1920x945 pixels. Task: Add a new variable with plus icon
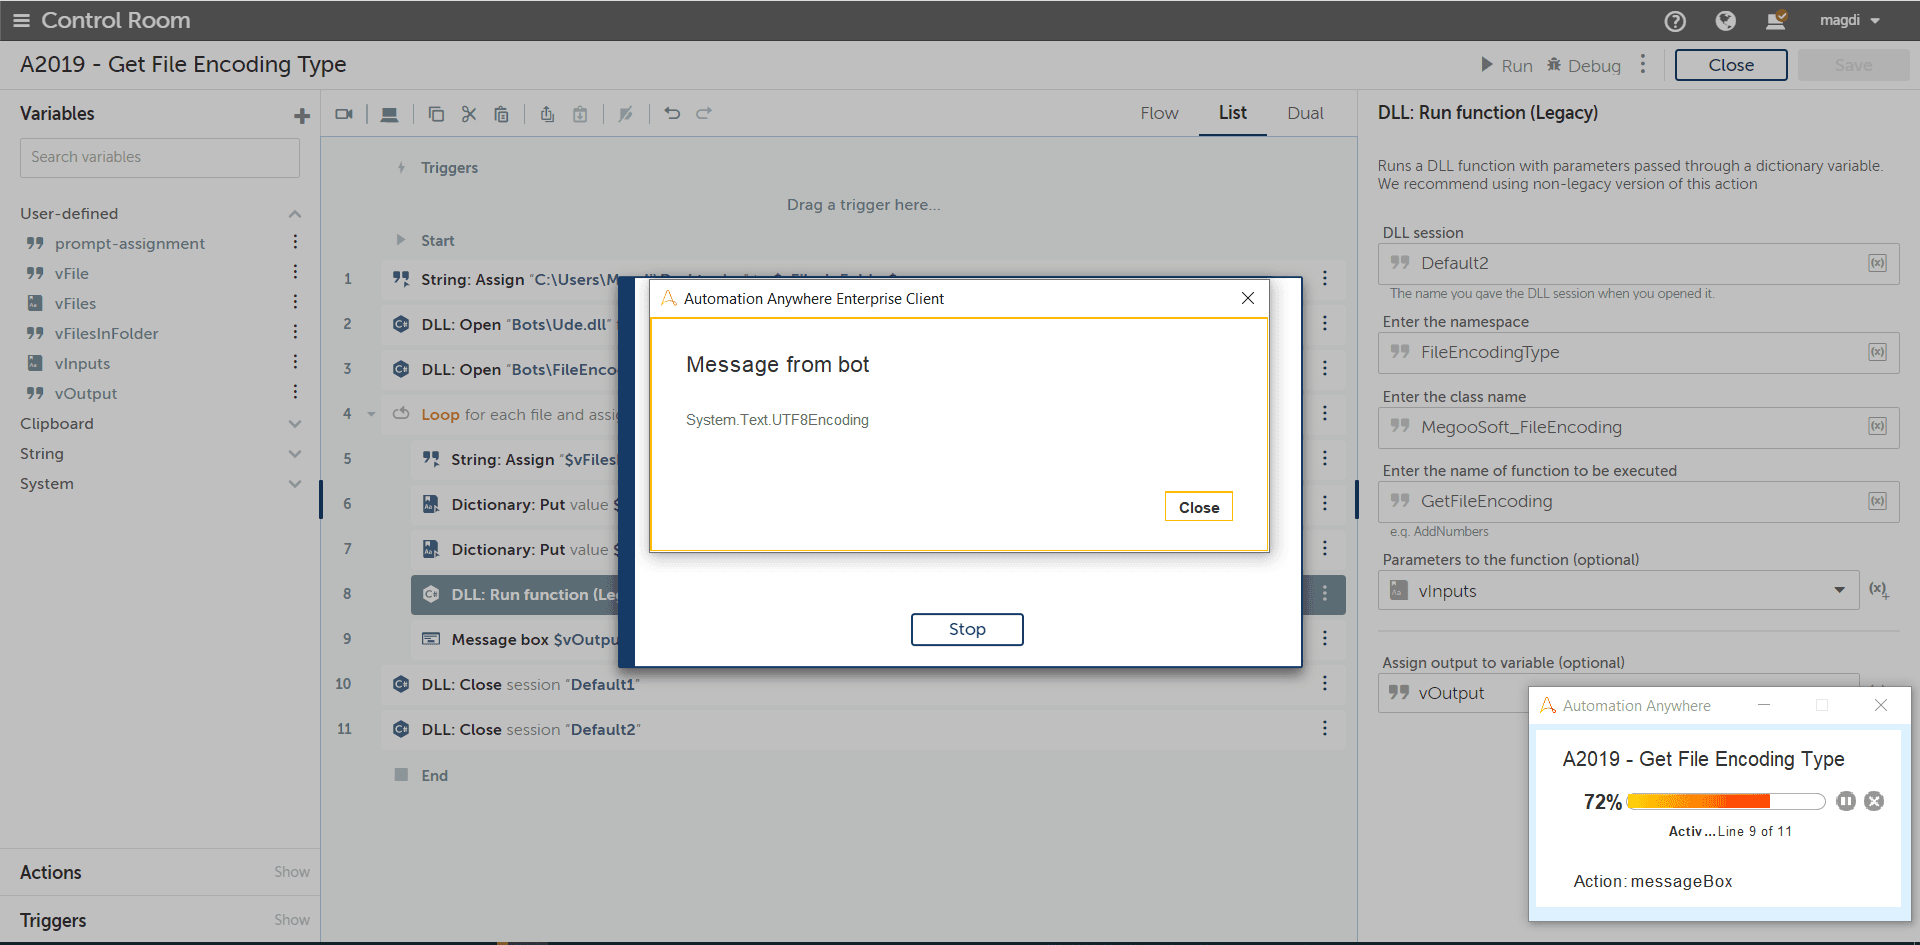tap(302, 116)
